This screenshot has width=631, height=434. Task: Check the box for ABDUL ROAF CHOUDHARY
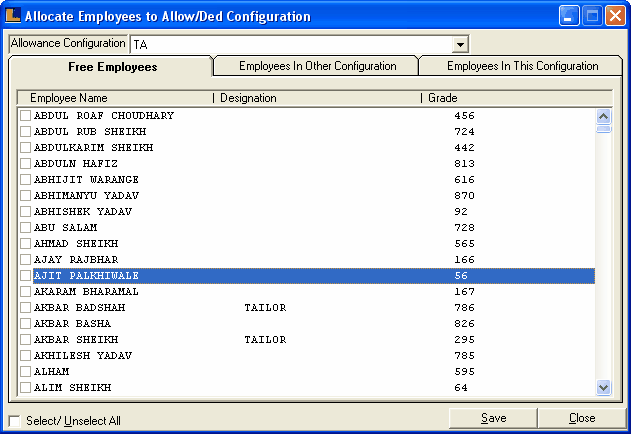click(x=25, y=116)
